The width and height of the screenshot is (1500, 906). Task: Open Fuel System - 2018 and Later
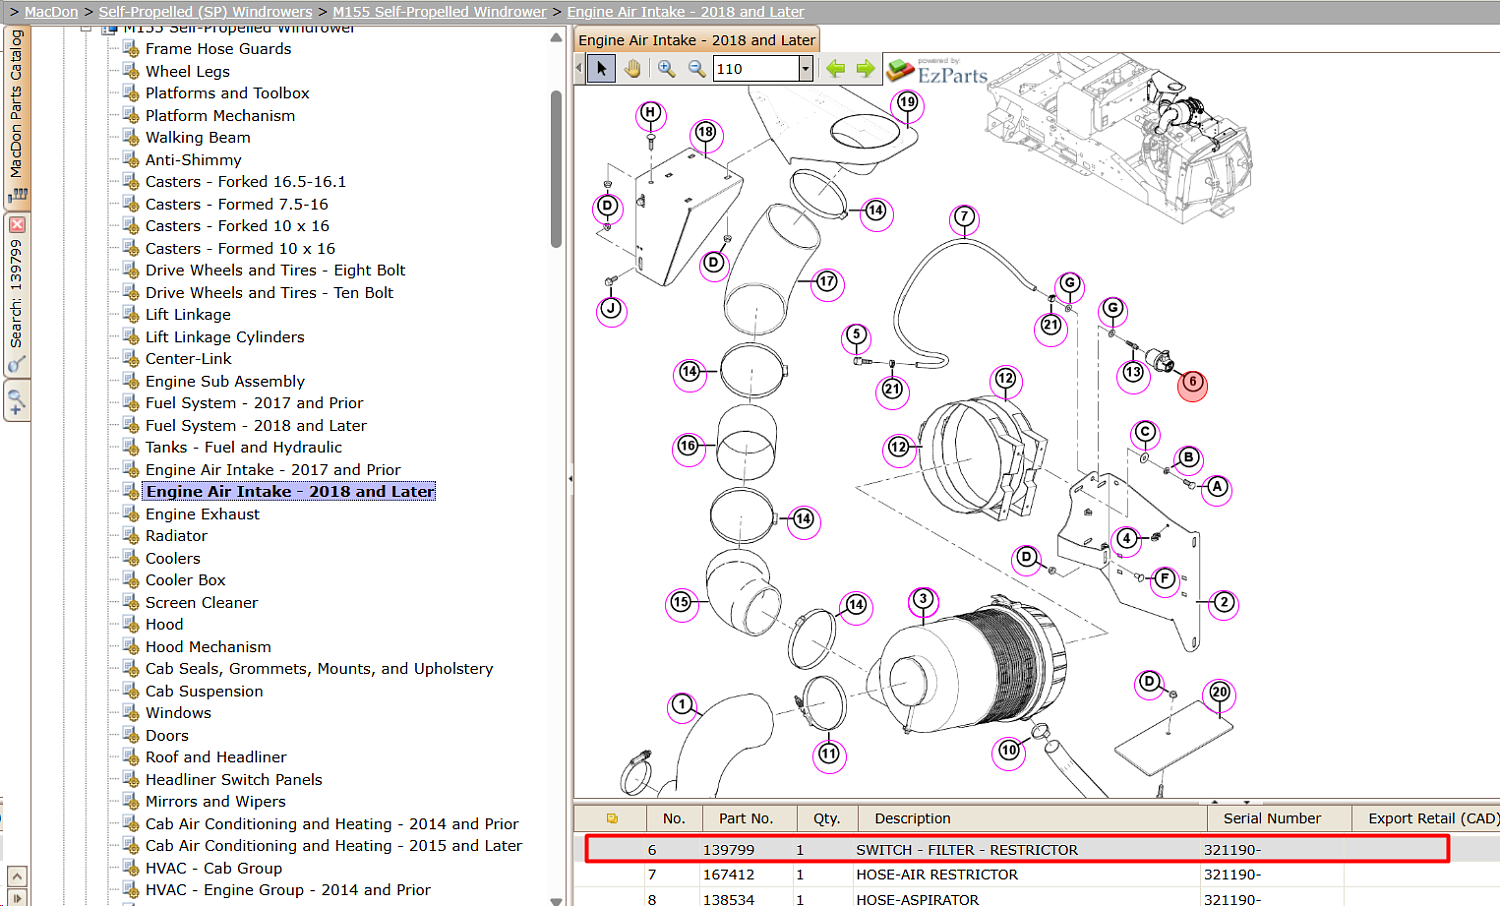click(256, 425)
